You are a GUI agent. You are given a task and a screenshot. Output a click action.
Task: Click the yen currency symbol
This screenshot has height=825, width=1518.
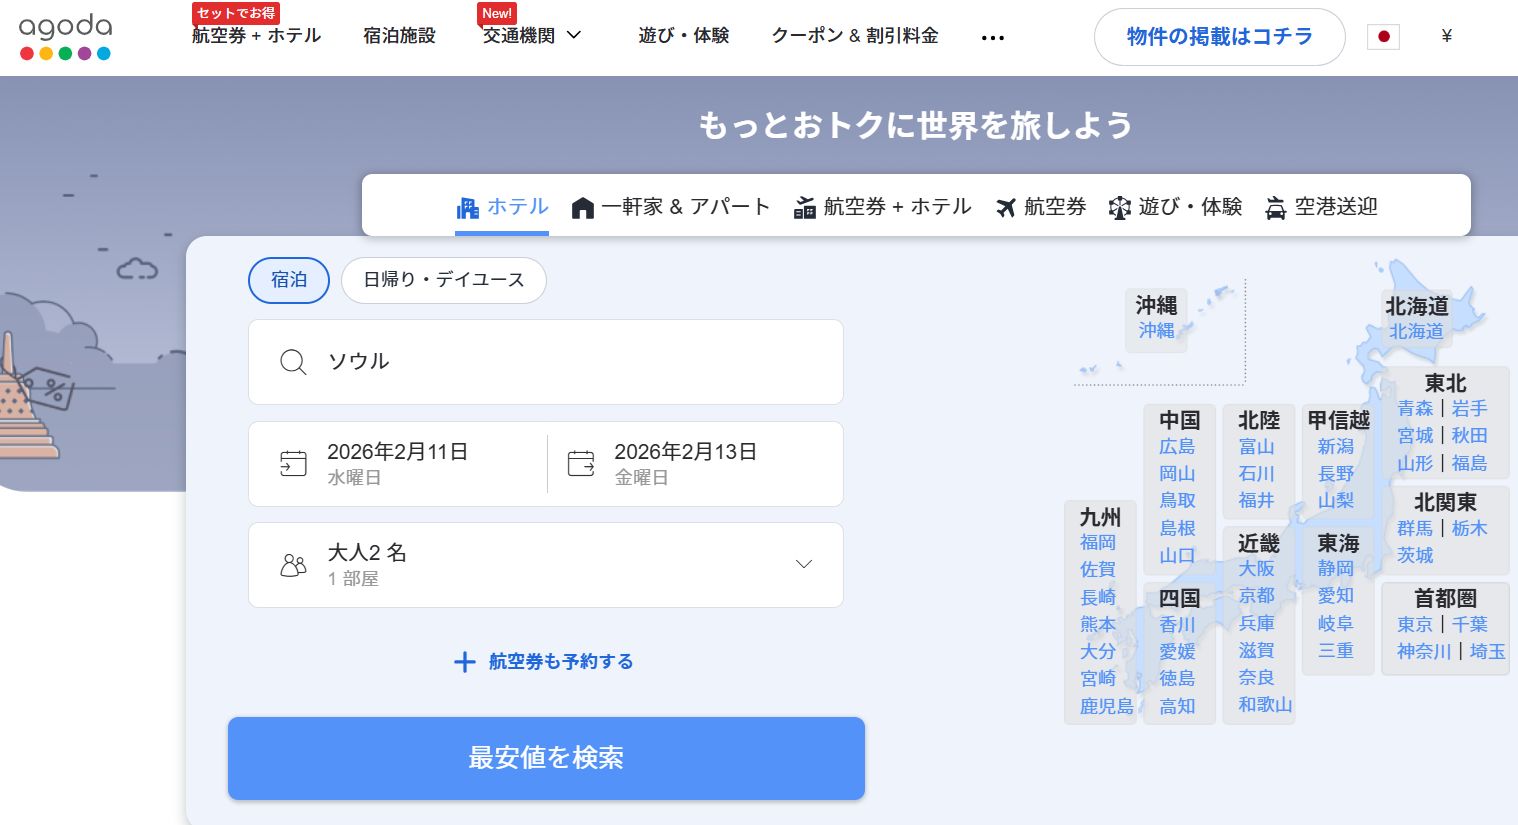(1446, 37)
